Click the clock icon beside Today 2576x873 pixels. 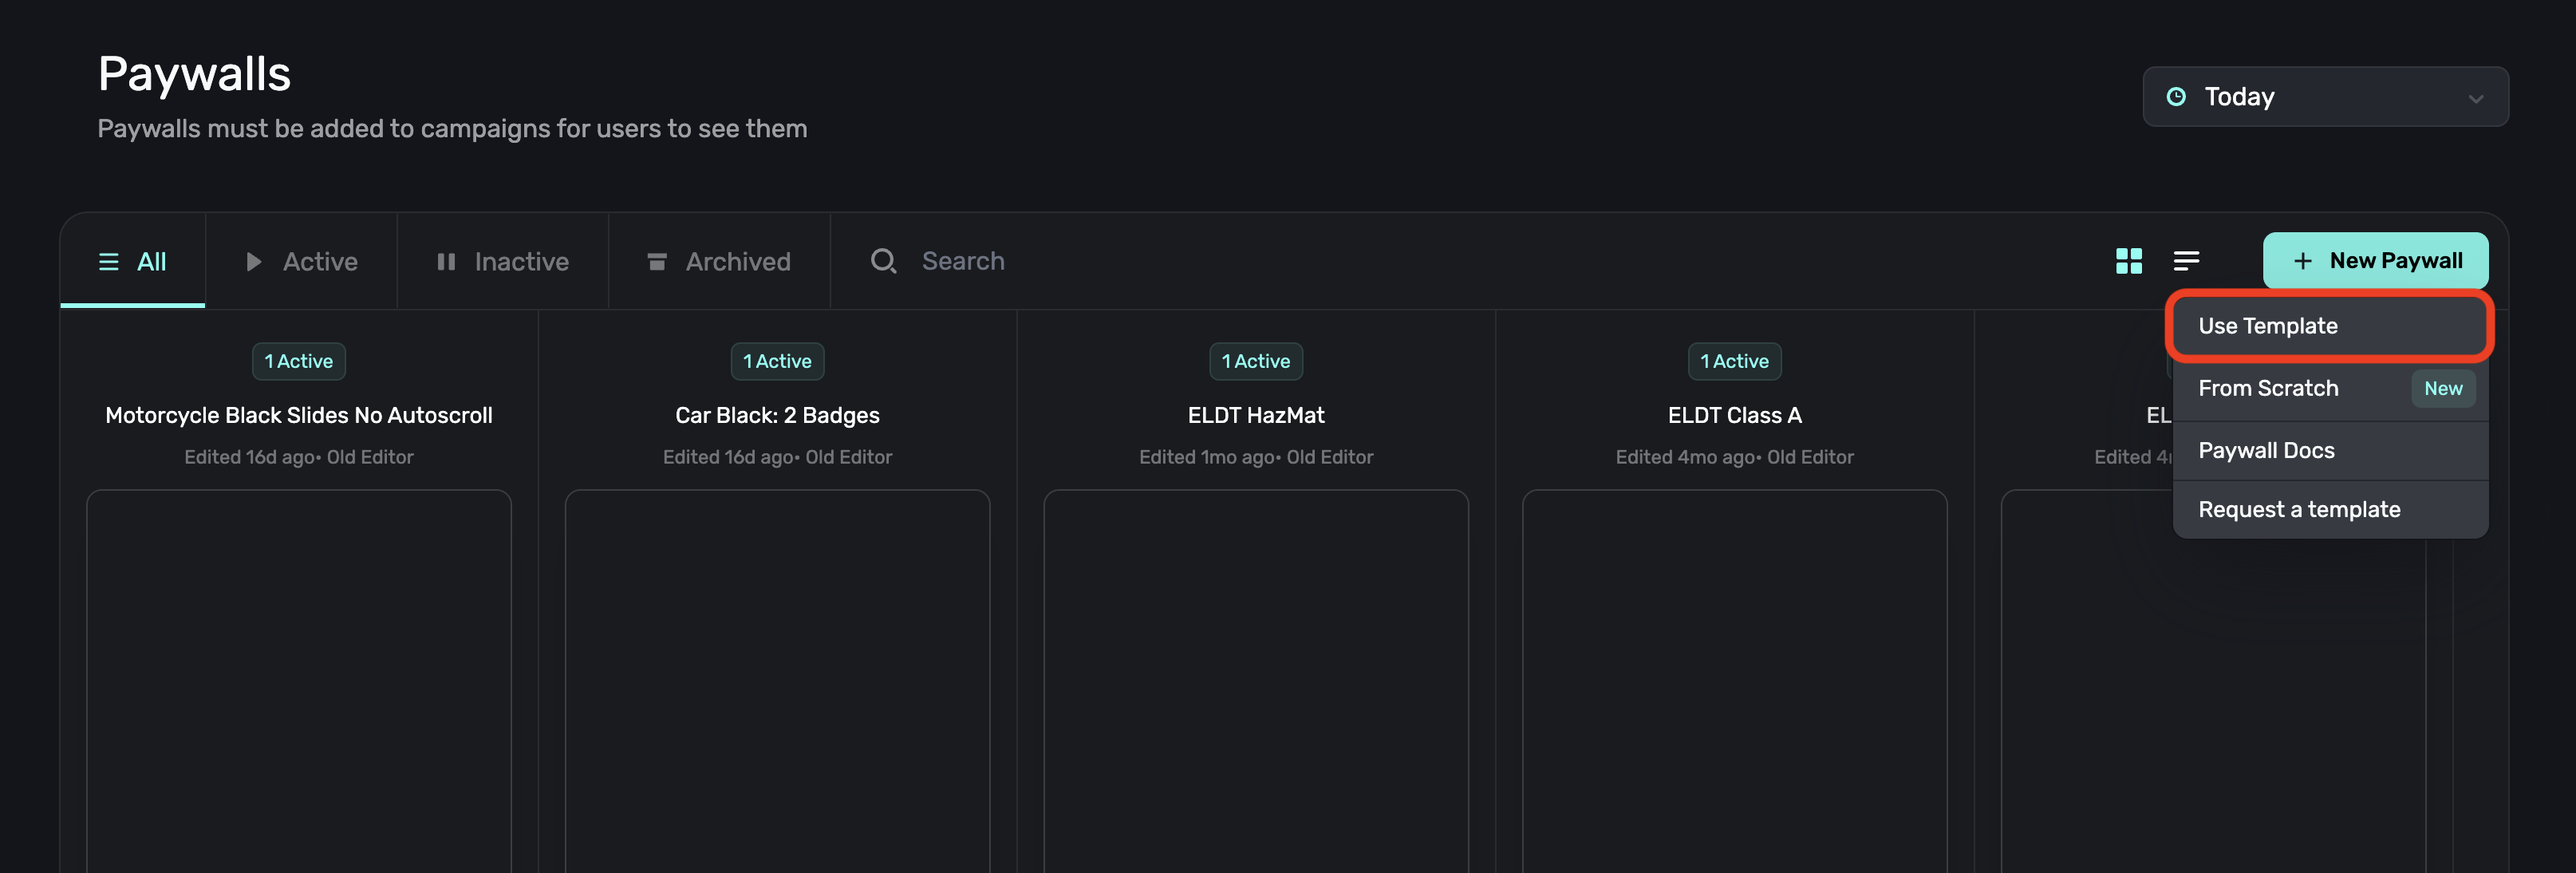[2175, 97]
